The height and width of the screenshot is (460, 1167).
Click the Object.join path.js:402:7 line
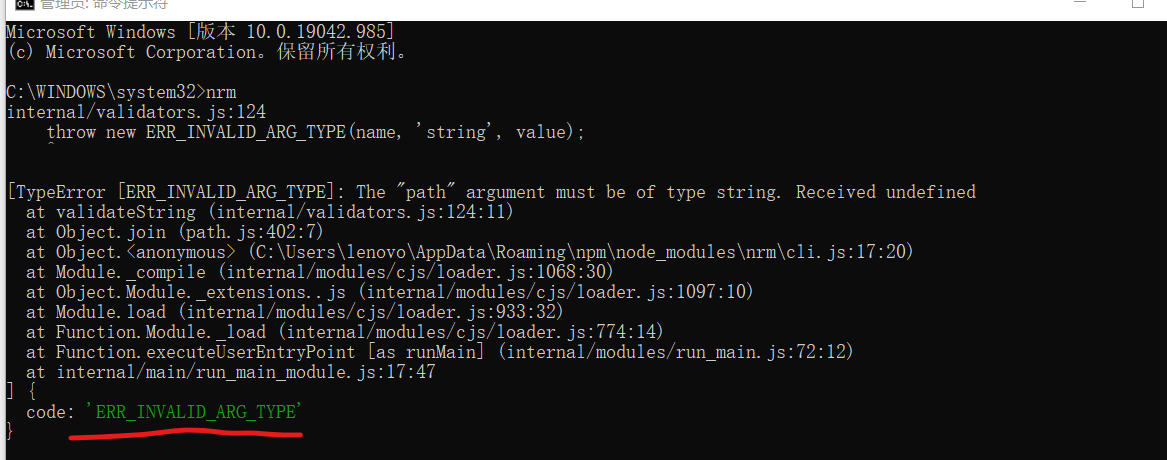(175, 232)
